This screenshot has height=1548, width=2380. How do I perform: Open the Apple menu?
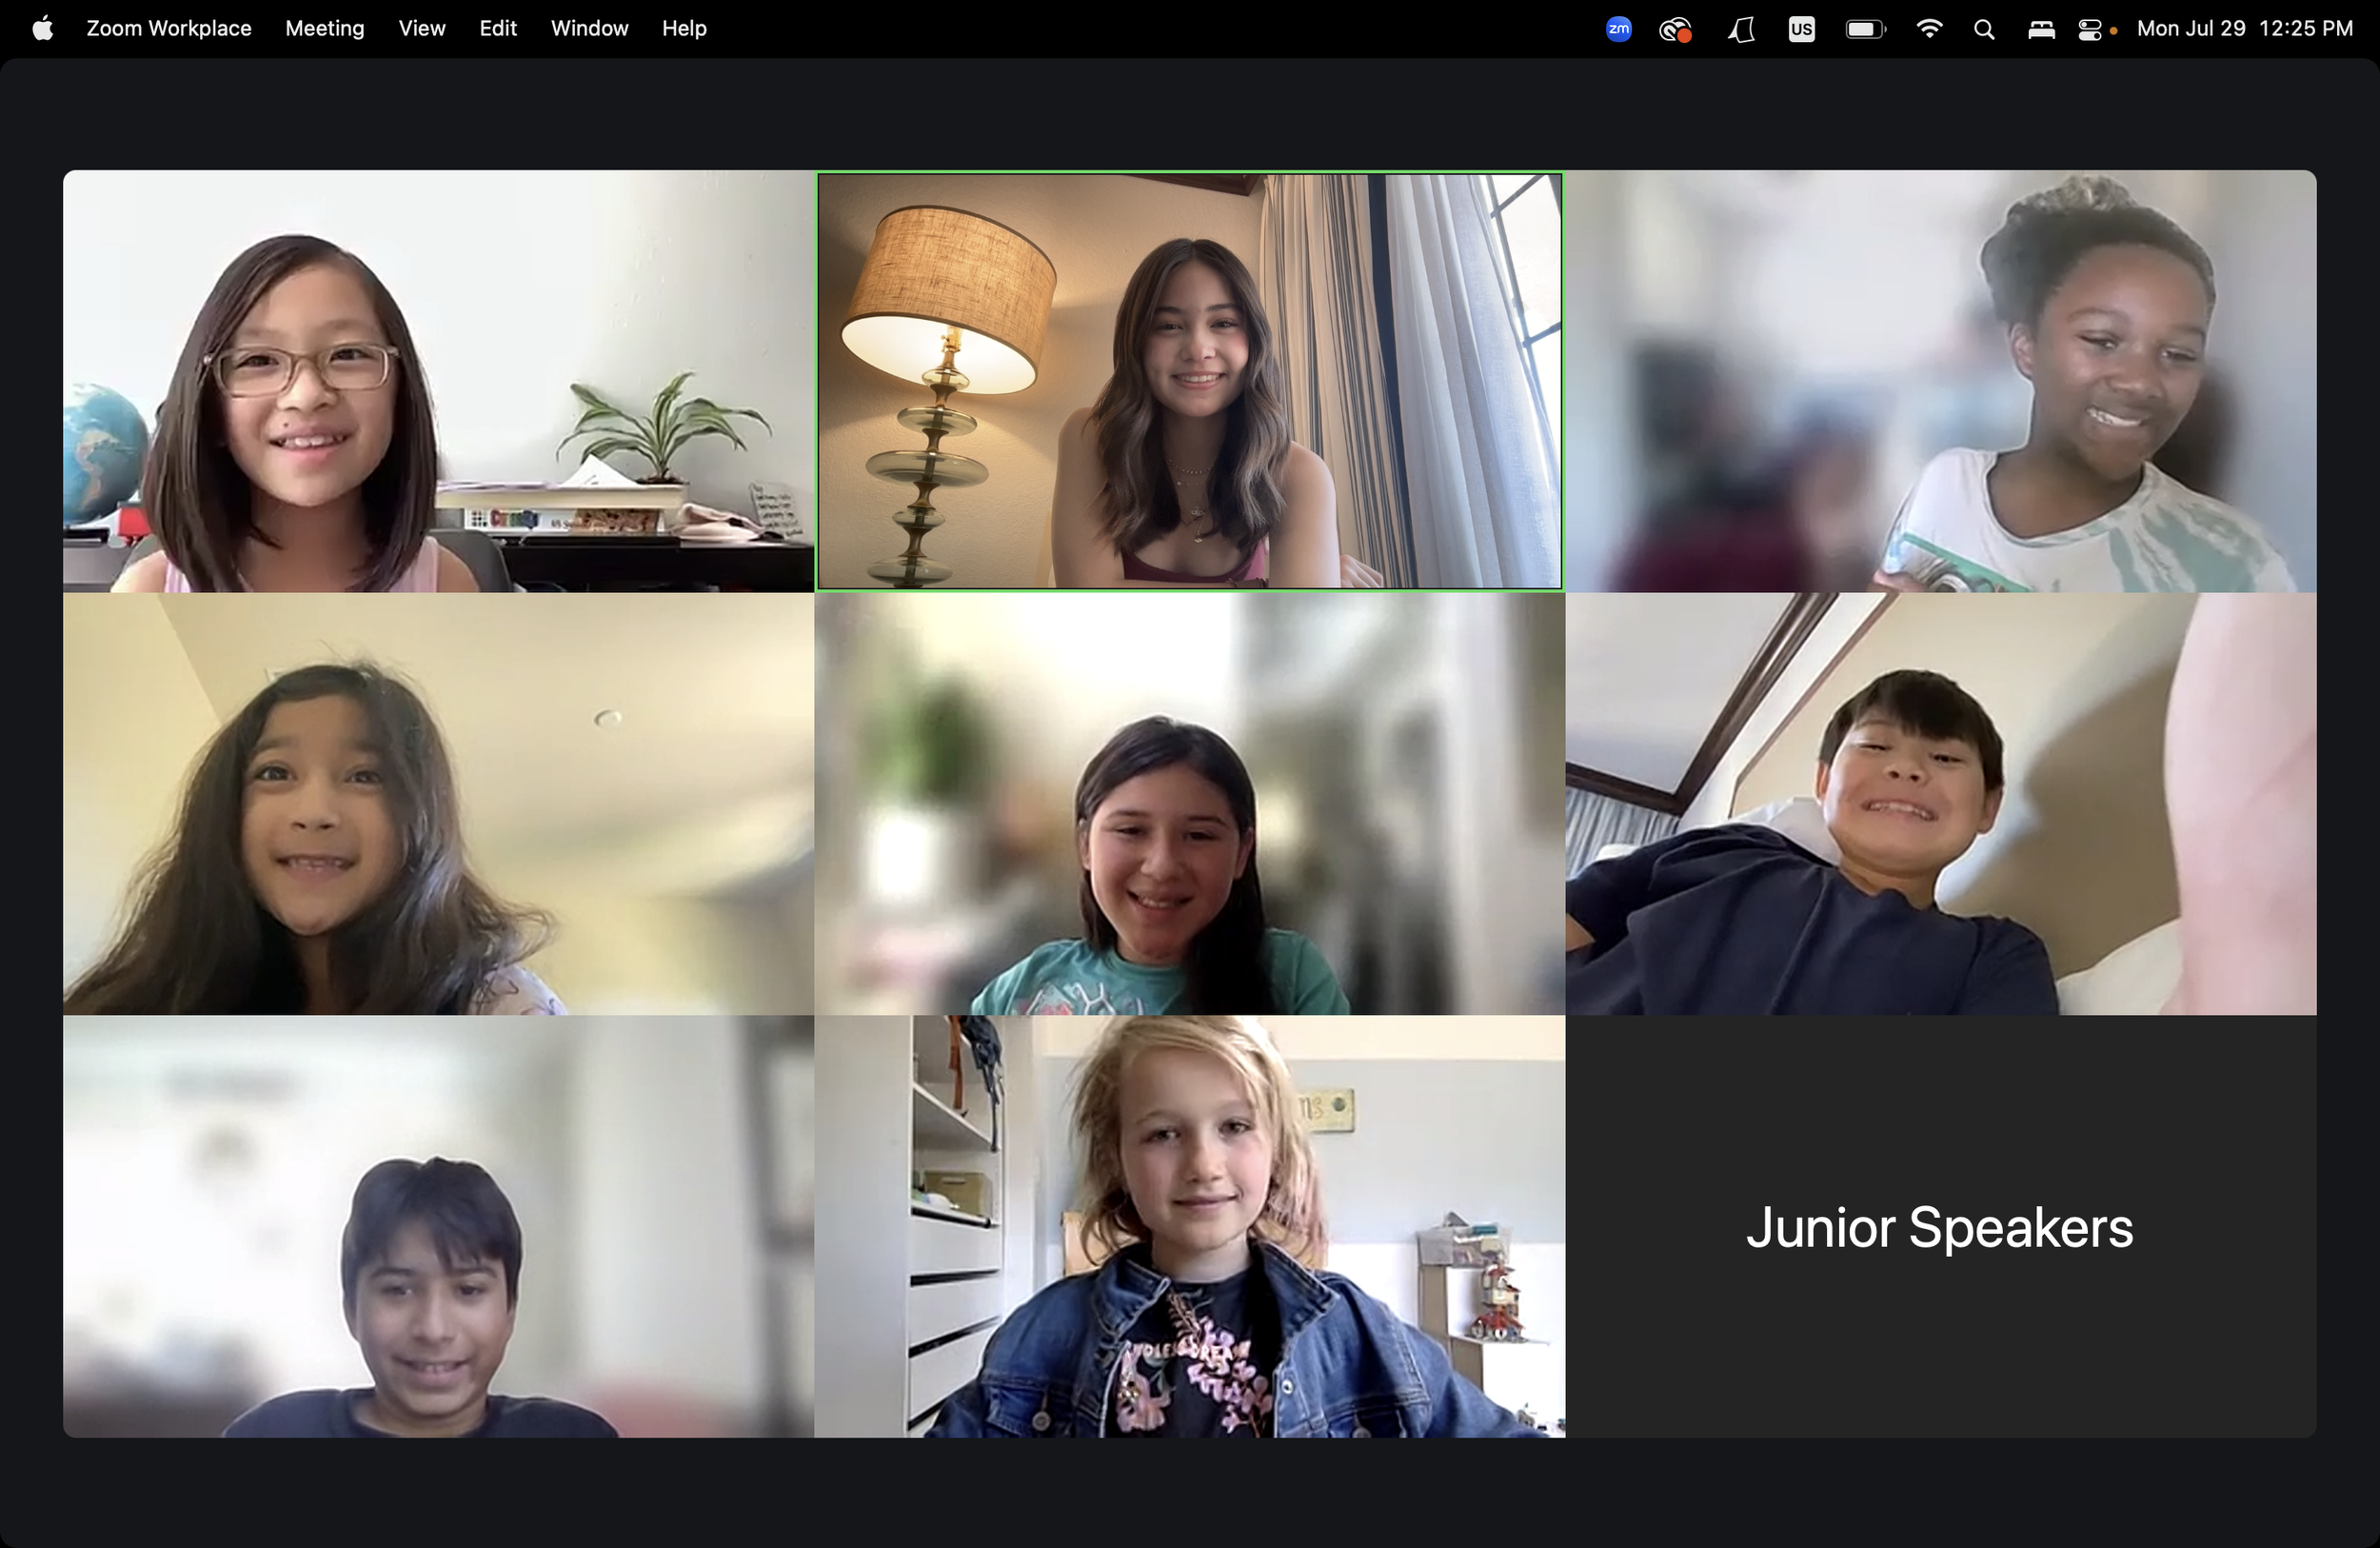point(42,29)
